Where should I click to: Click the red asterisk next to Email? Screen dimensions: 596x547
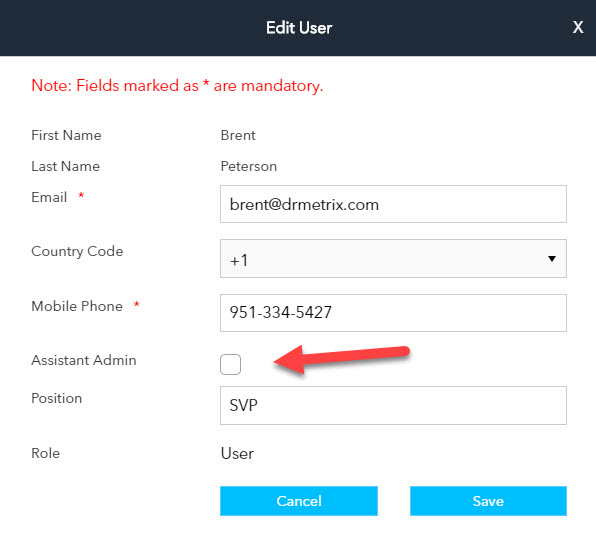pyautogui.click(x=81, y=195)
